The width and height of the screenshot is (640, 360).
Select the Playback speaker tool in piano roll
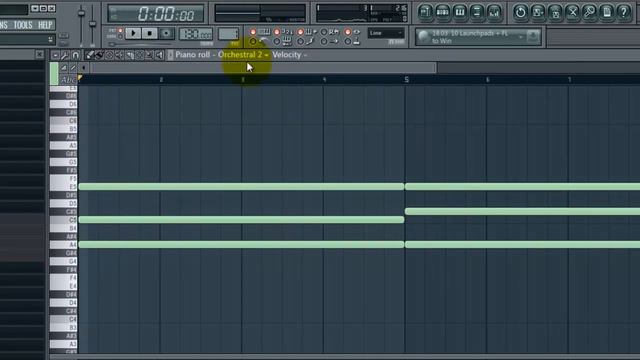tap(160, 55)
